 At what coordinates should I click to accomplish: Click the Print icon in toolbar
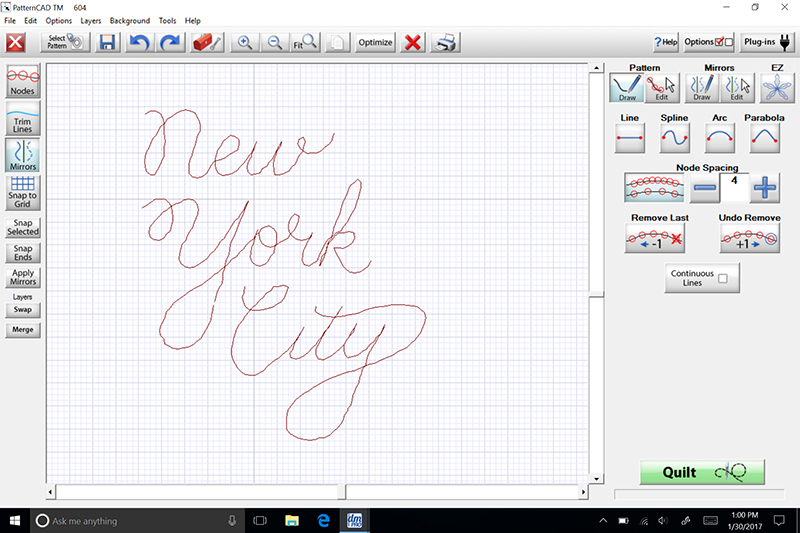click(446, 43)
